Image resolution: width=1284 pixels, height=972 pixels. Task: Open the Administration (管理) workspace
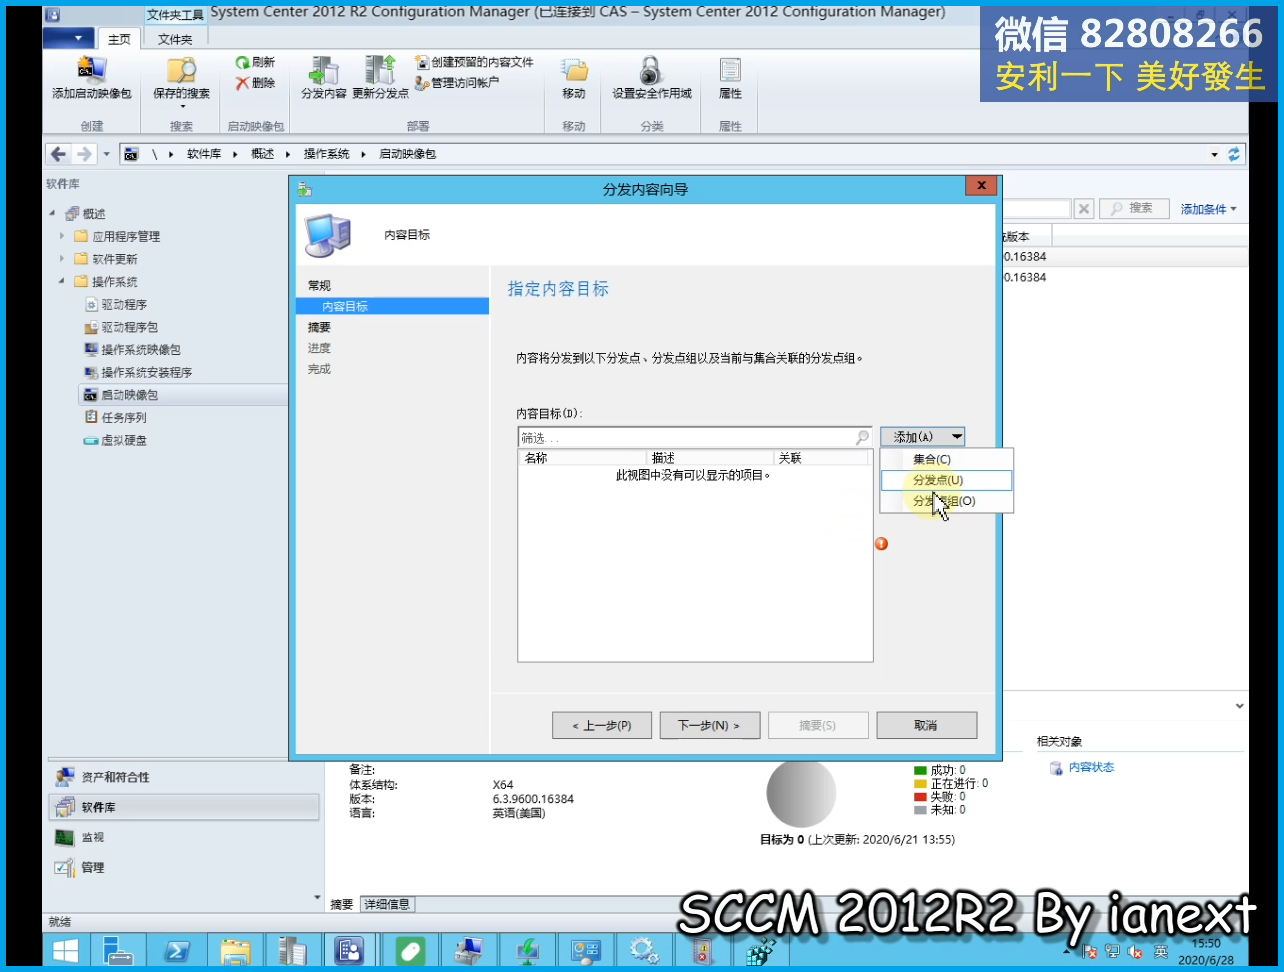click(184, 867)
